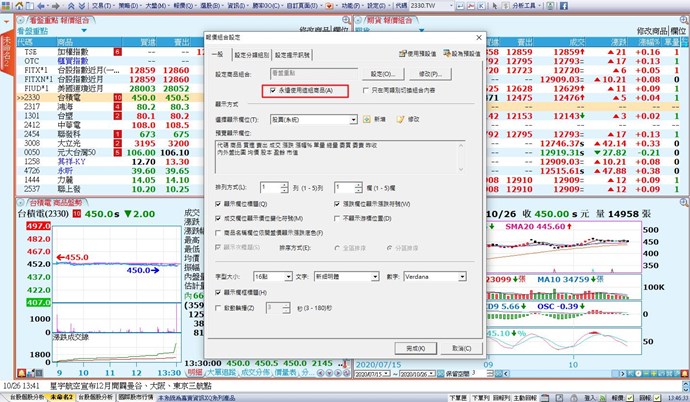
Task: Click the 完成(K) button
Action: 419,347
